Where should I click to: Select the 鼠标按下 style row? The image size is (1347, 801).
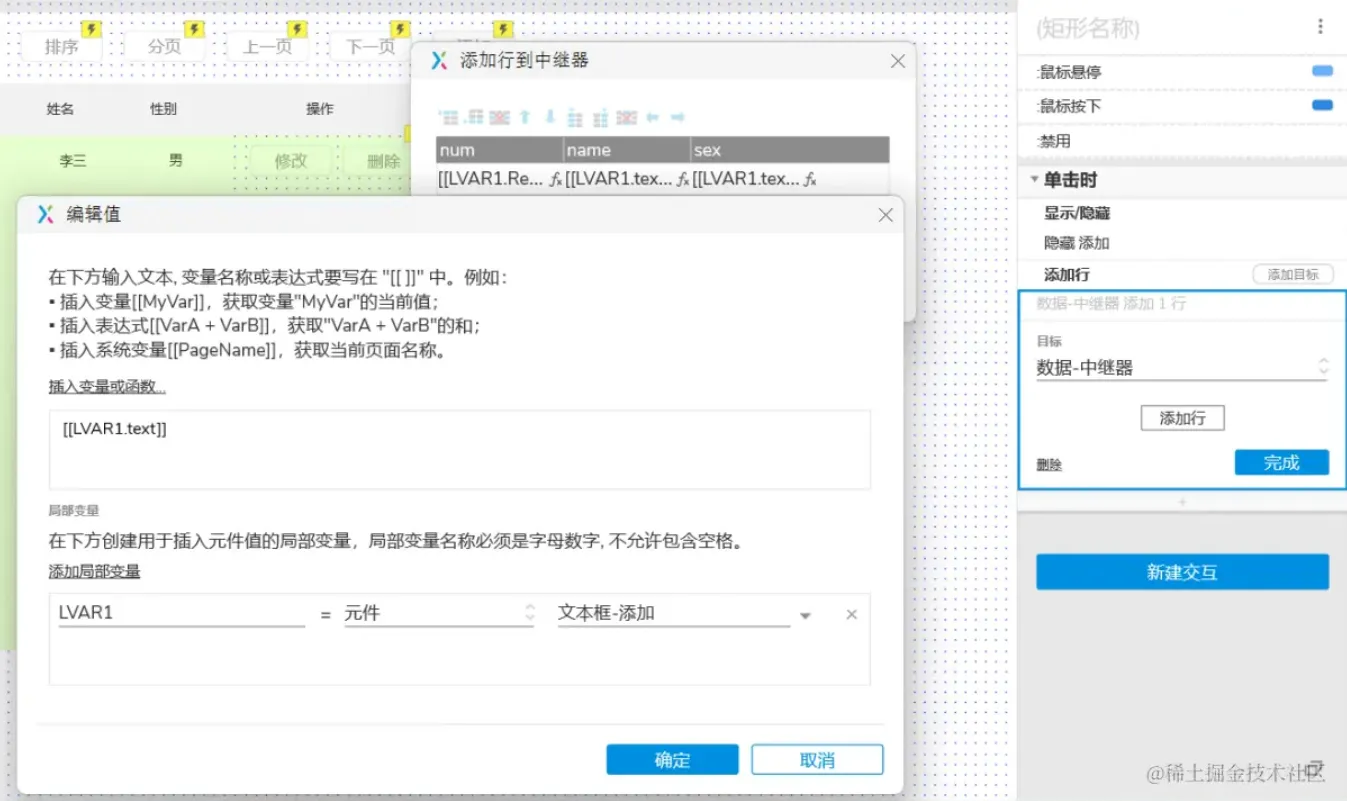click(x=1182, y=106)
